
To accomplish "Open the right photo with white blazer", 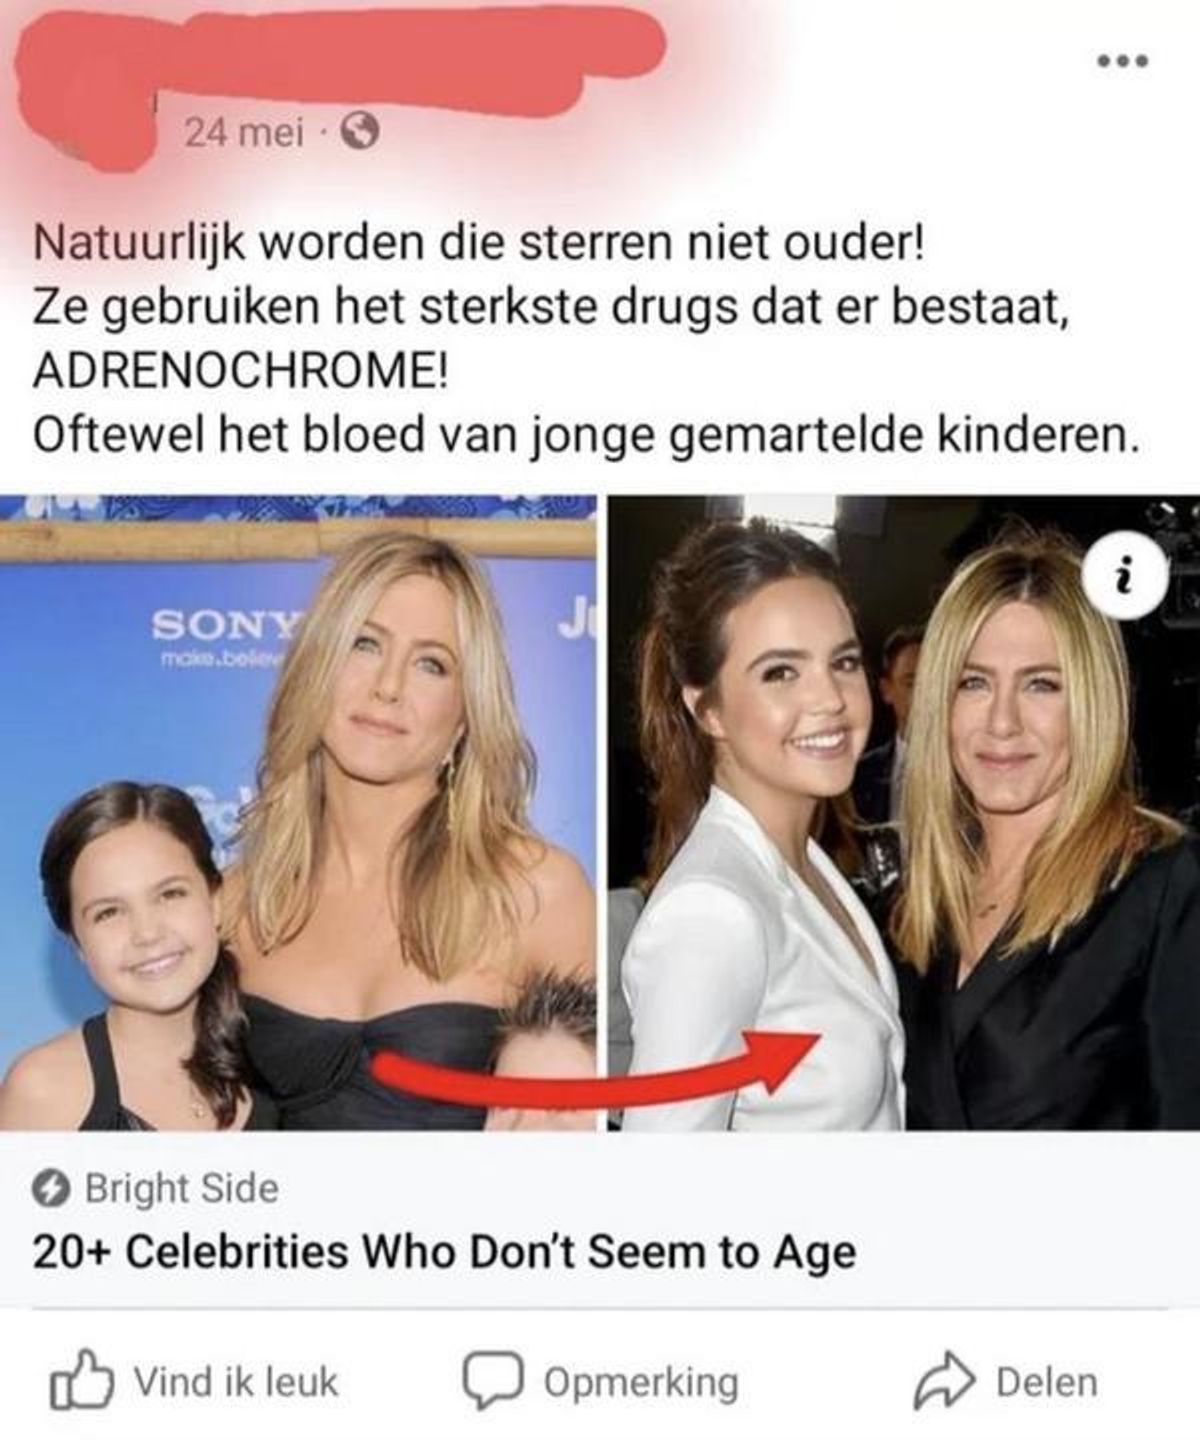I will click(904, 813).
